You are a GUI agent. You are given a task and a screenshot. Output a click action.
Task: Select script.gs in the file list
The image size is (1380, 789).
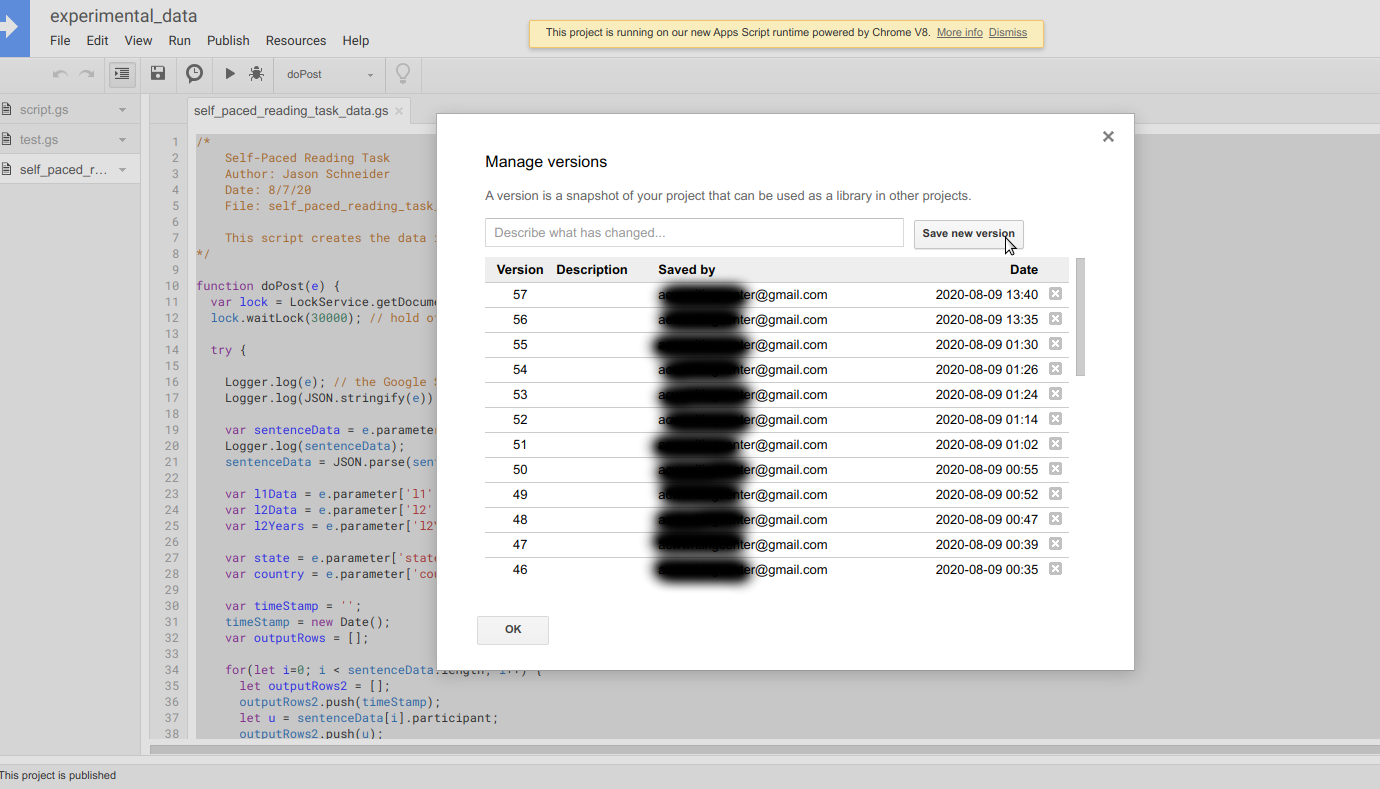click(44, 110)
